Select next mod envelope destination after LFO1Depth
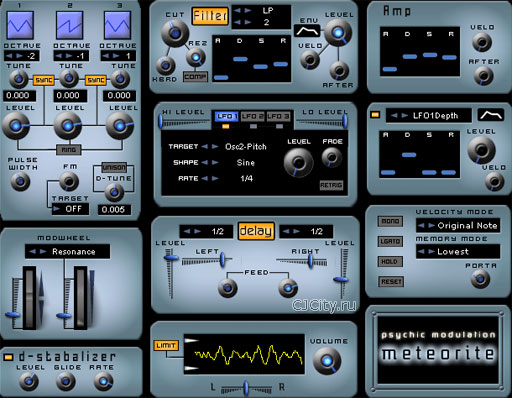 405,116
